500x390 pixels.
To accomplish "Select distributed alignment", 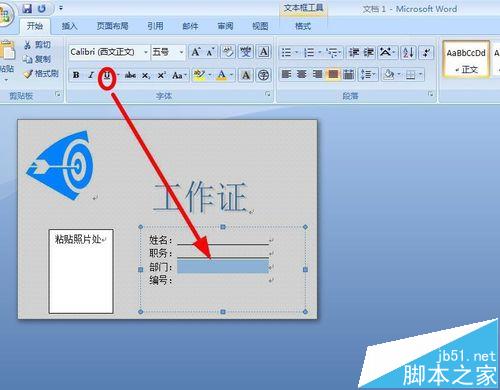I will 348,74.
